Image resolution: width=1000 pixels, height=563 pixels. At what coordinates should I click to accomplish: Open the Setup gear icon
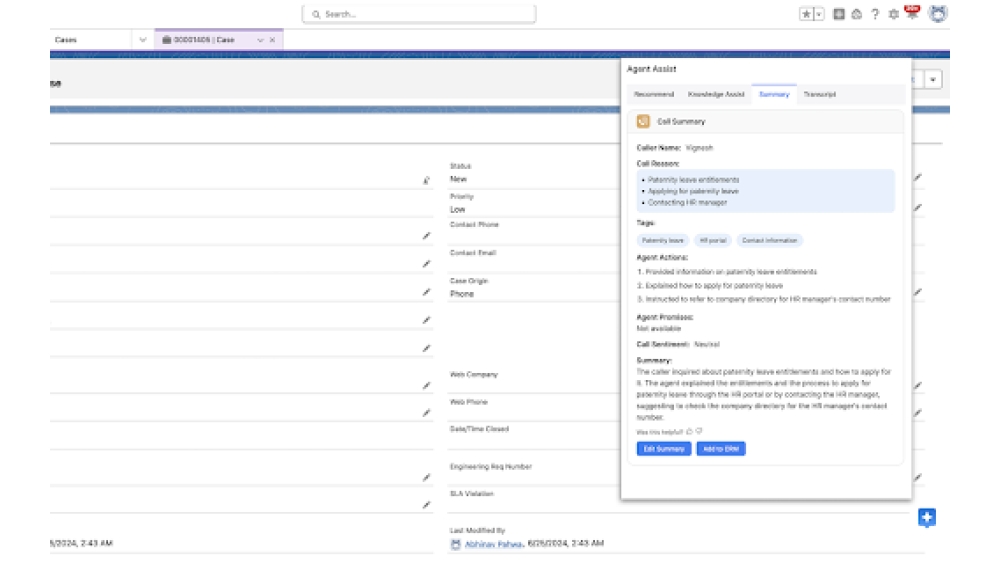pyautogui.click(x=893, y=14)
